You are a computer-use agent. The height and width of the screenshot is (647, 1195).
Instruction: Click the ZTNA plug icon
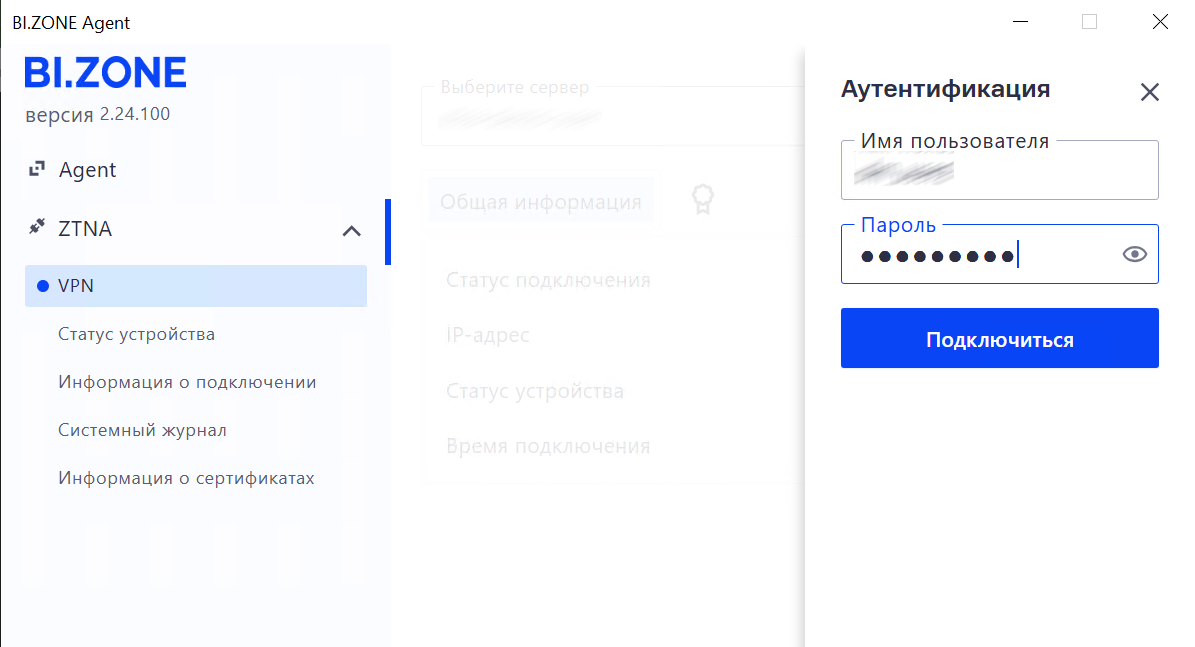click(x=37, y=226)
